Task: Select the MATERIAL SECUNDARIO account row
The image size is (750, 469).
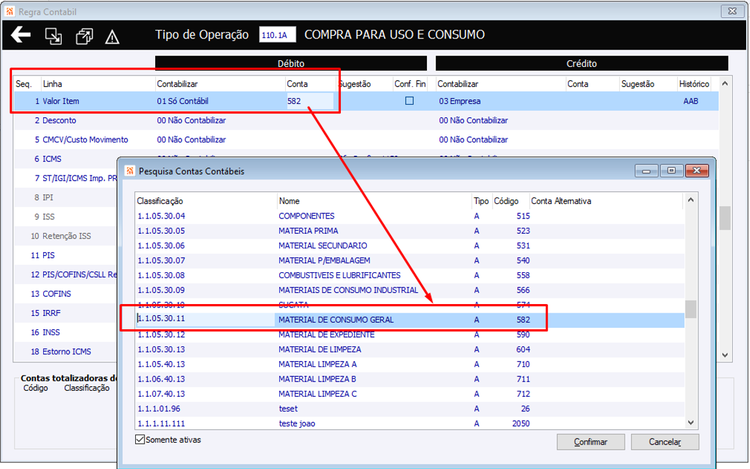Action: [409, 245]
